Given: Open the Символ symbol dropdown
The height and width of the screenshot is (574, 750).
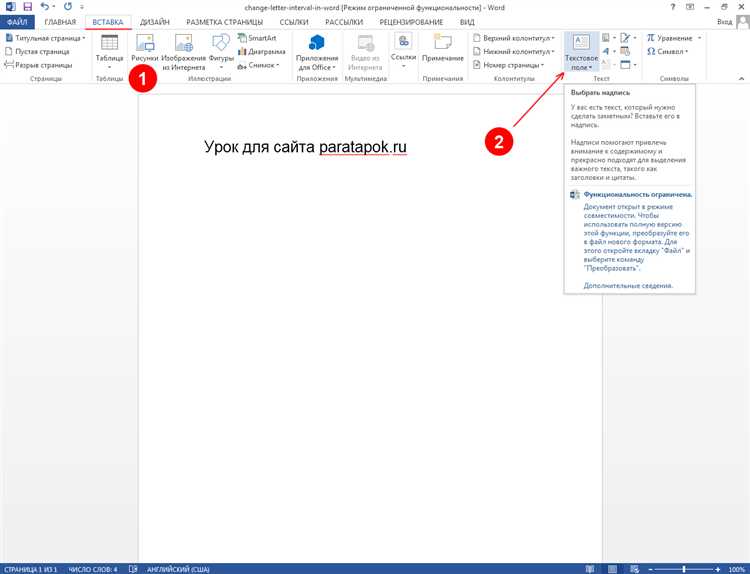Looking at the screenshot, I should (667, 51).
